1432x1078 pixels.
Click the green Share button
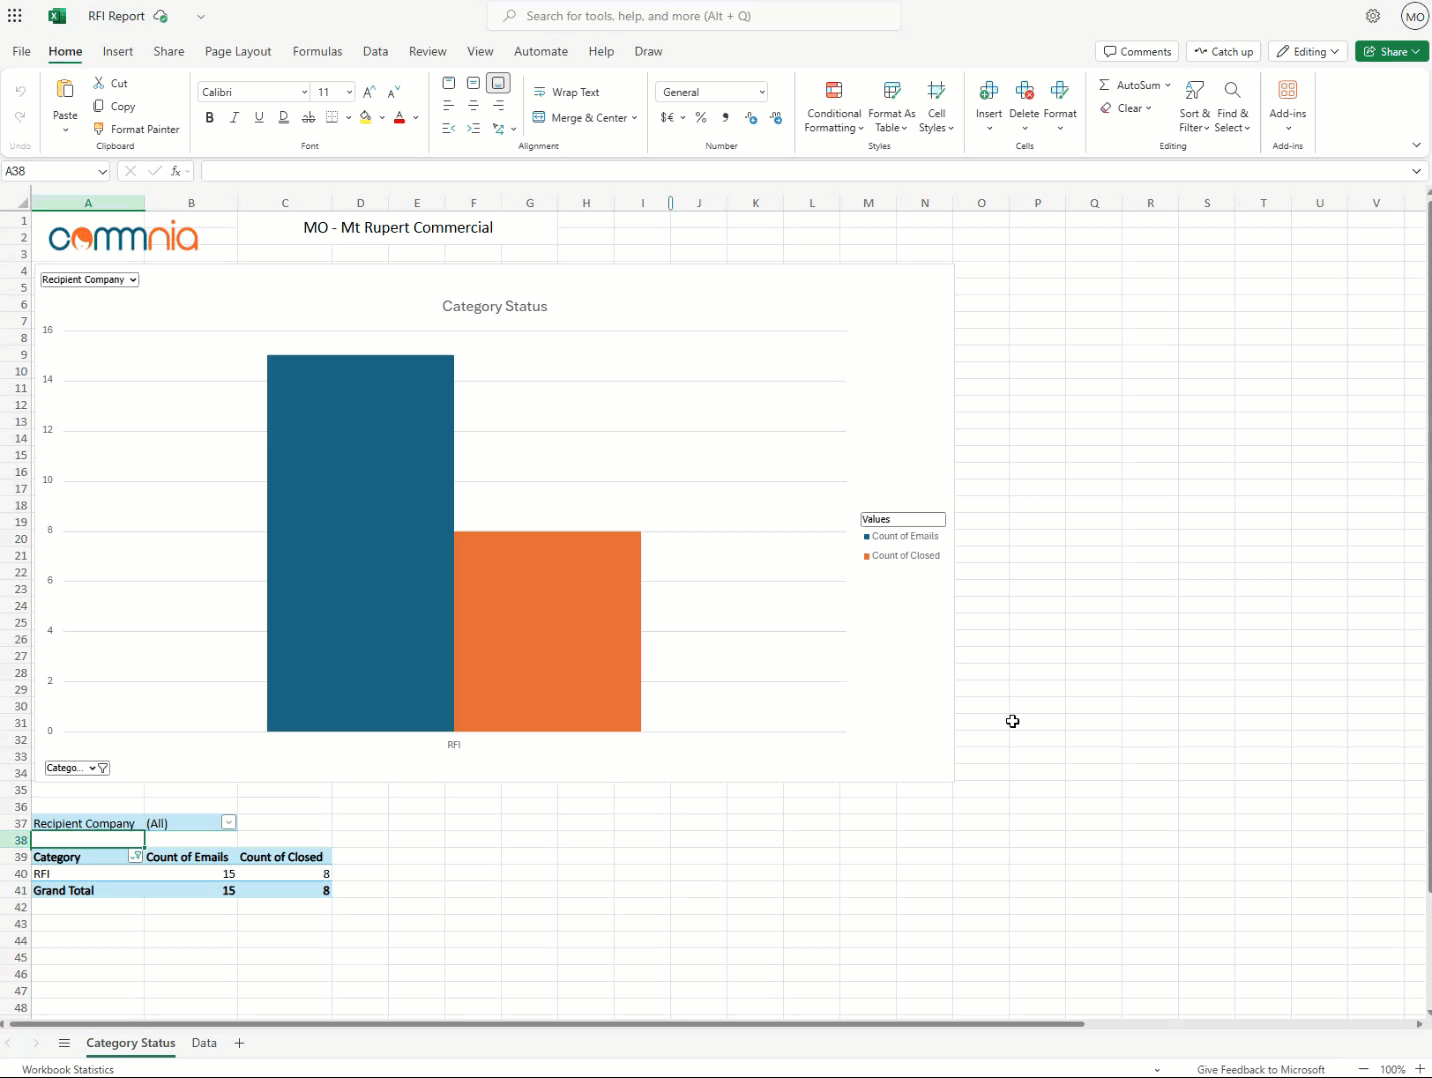click(1391, 52)
